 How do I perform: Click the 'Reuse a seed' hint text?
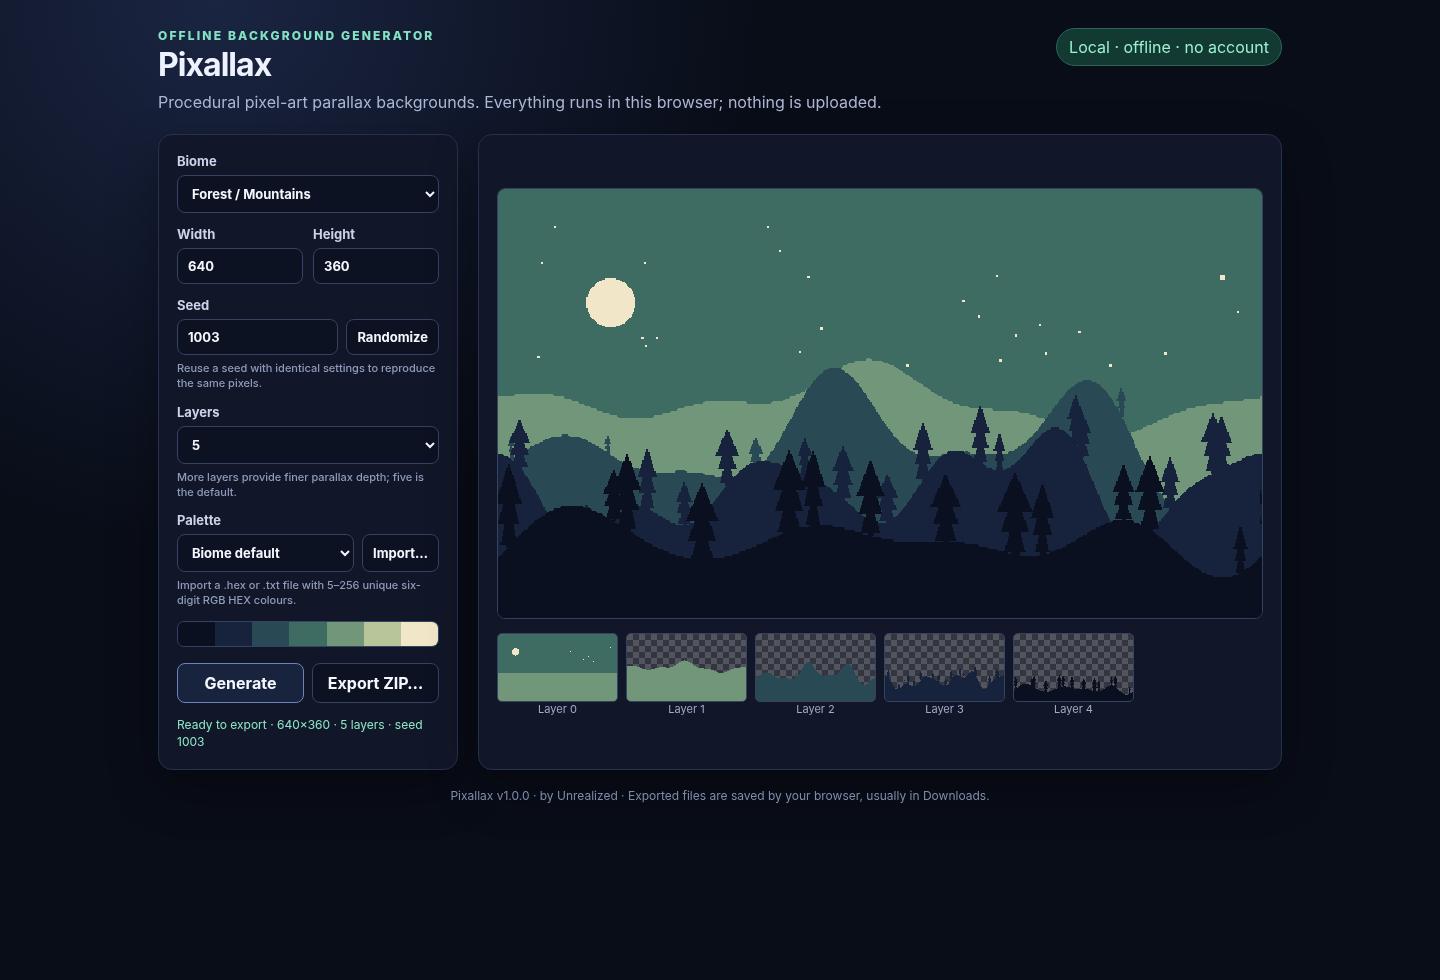pyautogui.click(x=306, y=375)
